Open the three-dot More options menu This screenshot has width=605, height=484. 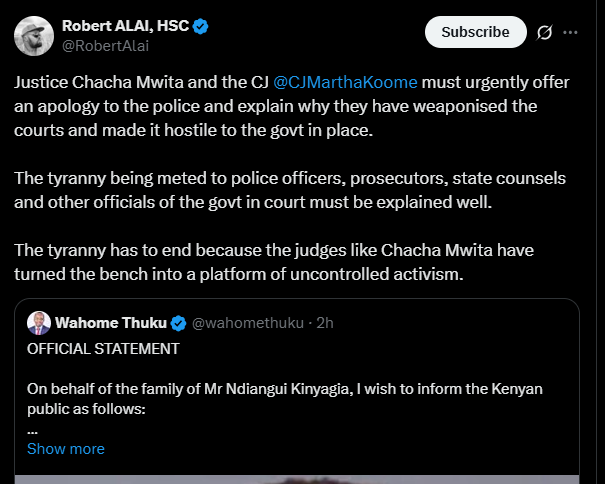coord(571,32)
